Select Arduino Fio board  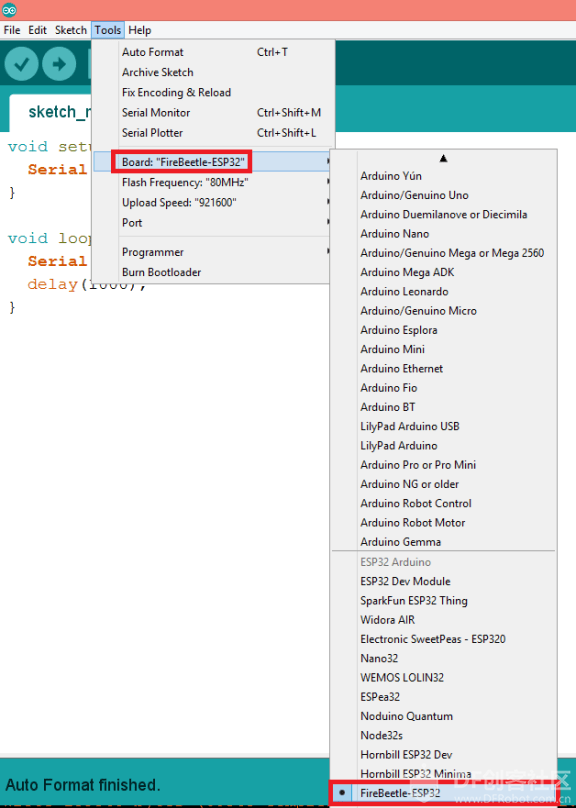pyautogui.click(x=443, y=388)
